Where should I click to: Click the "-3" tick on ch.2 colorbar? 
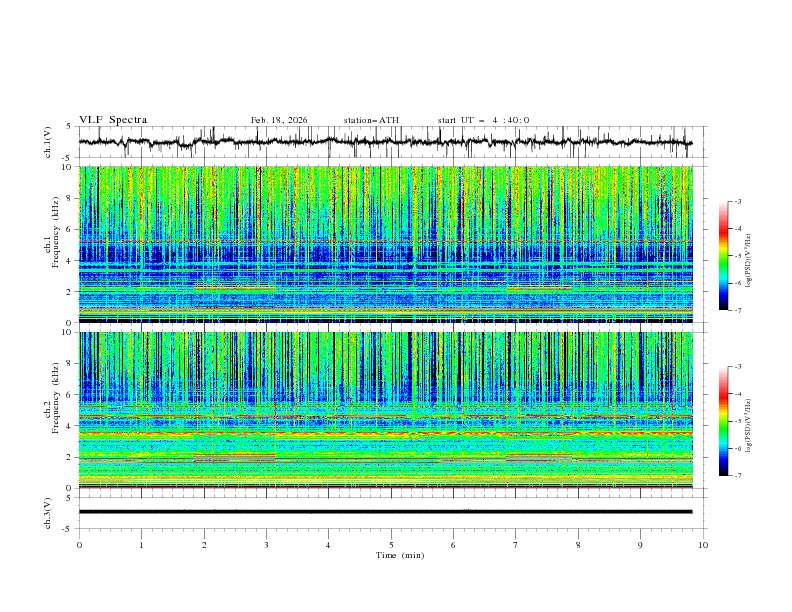pyautogui.click(x=738, y=367)
